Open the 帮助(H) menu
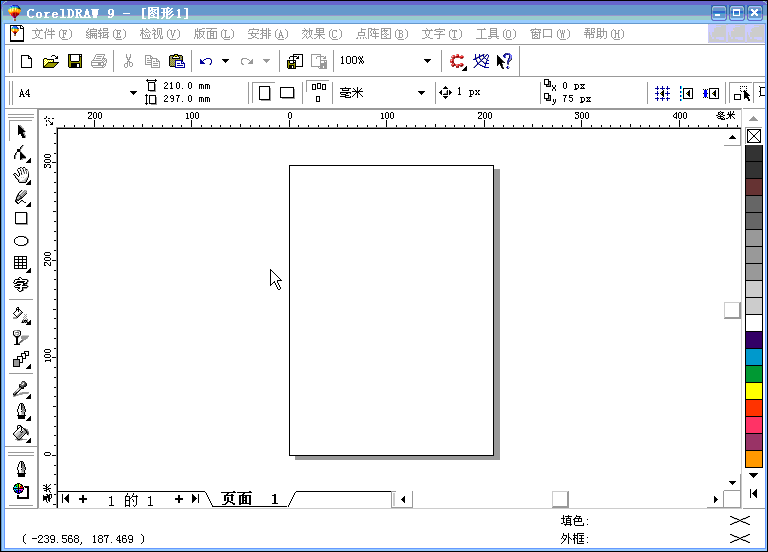The height and width of the screenshot is (552, 768). [x=603, y=34]
